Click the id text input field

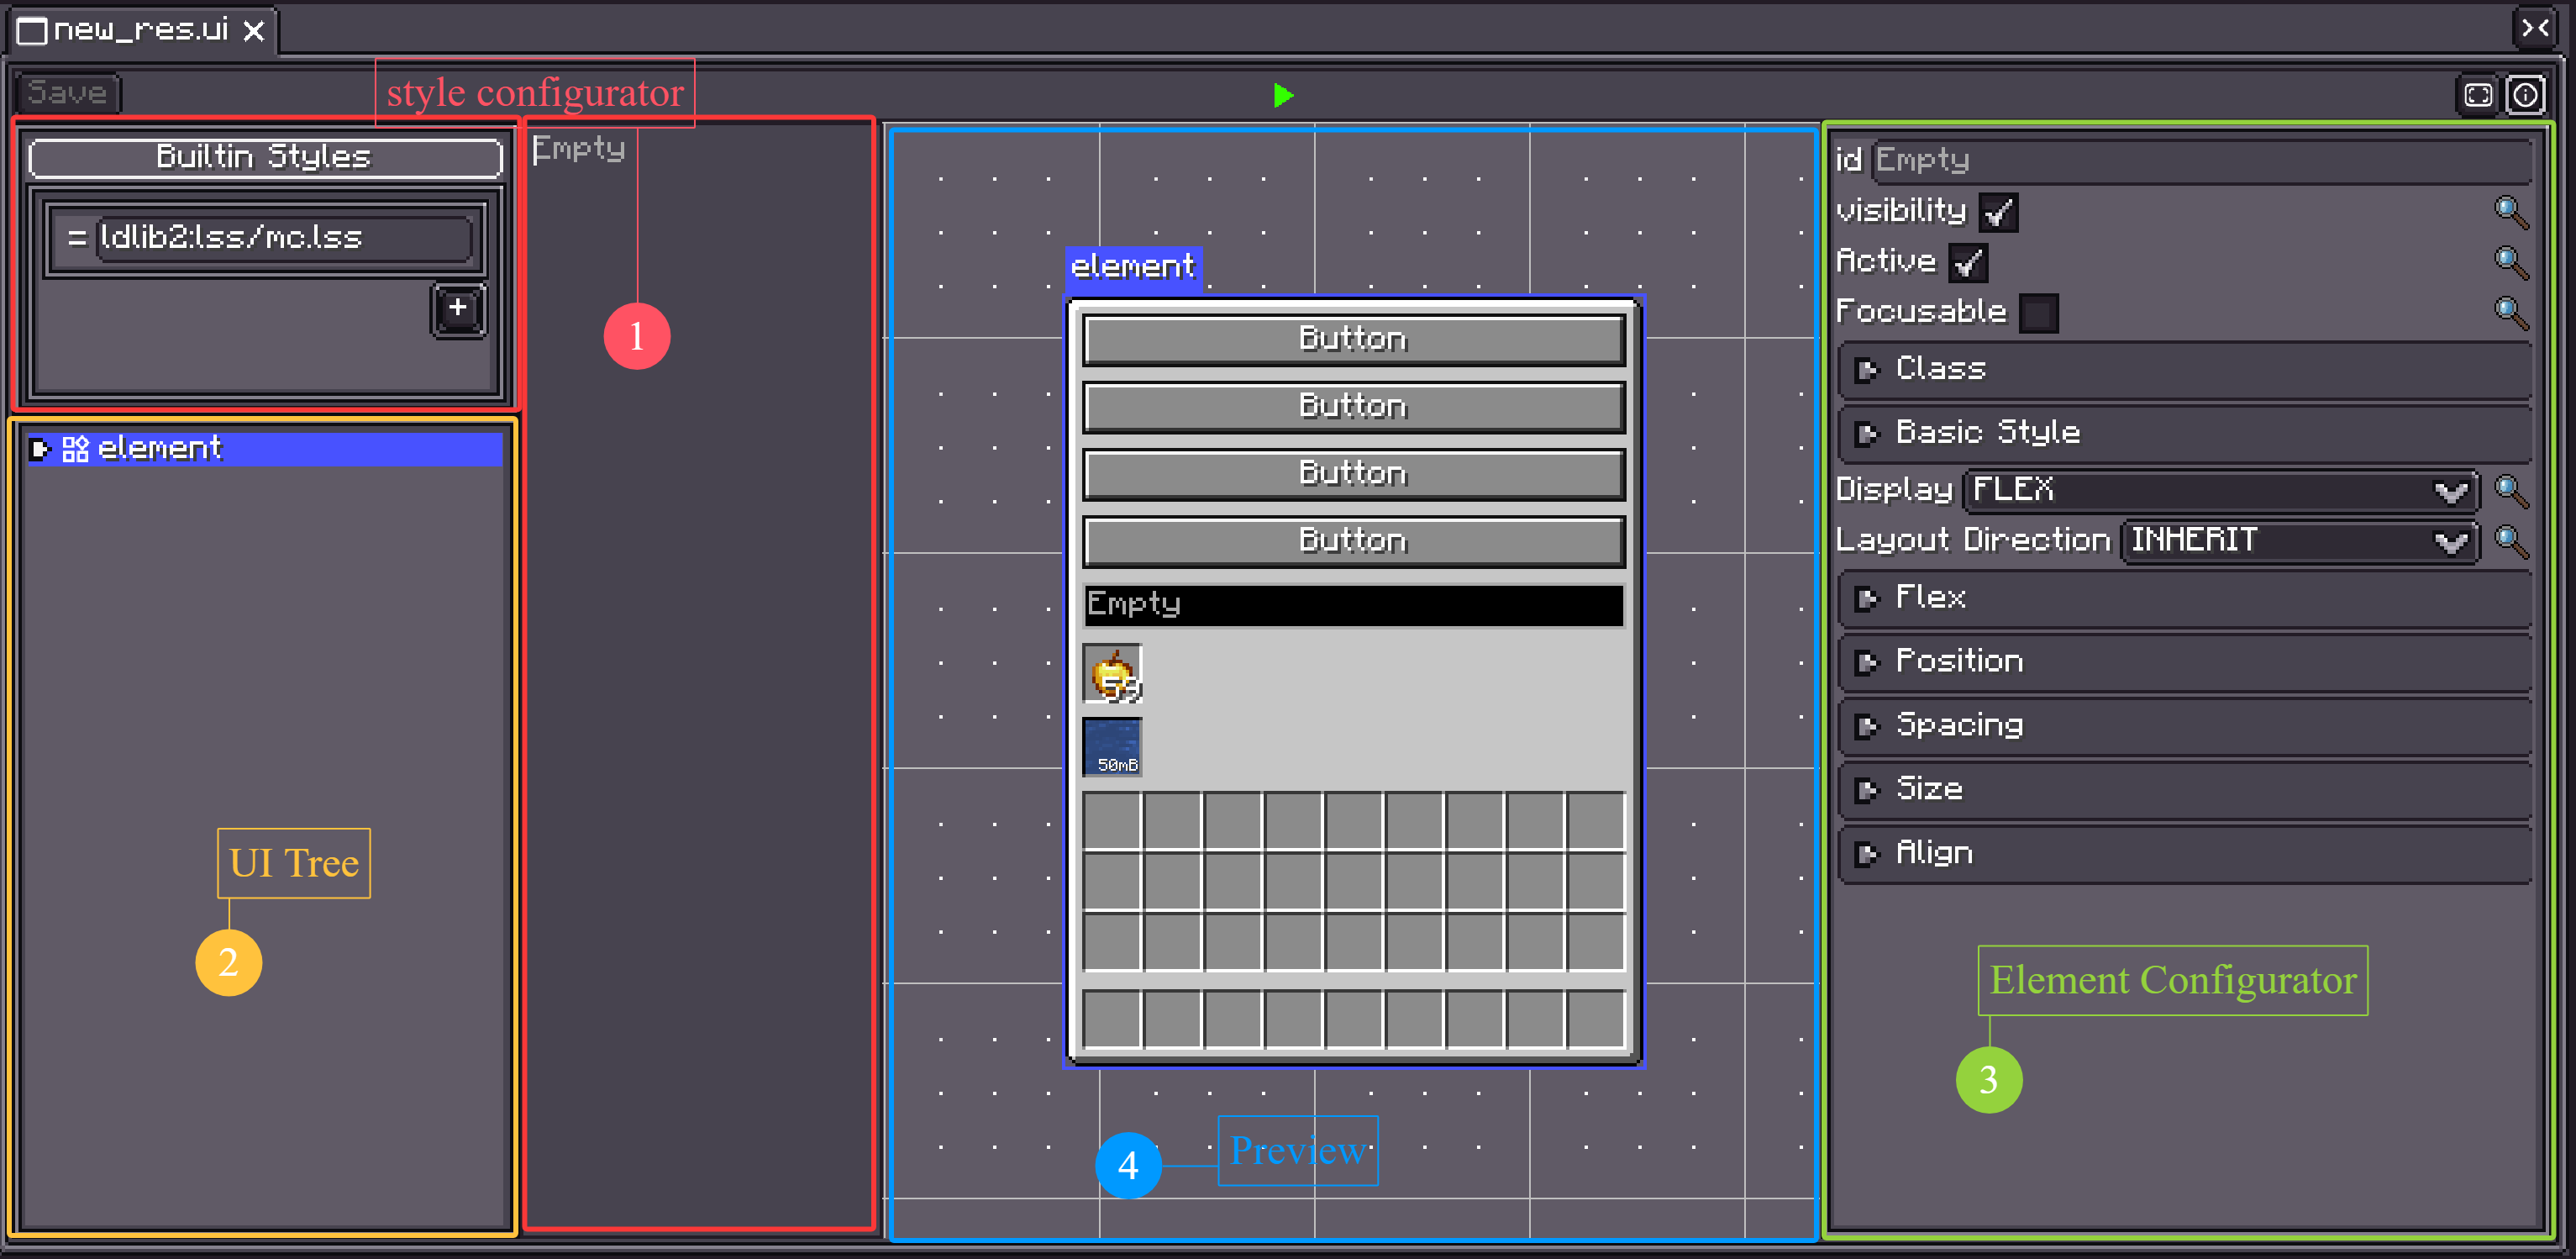point(2198,160)
